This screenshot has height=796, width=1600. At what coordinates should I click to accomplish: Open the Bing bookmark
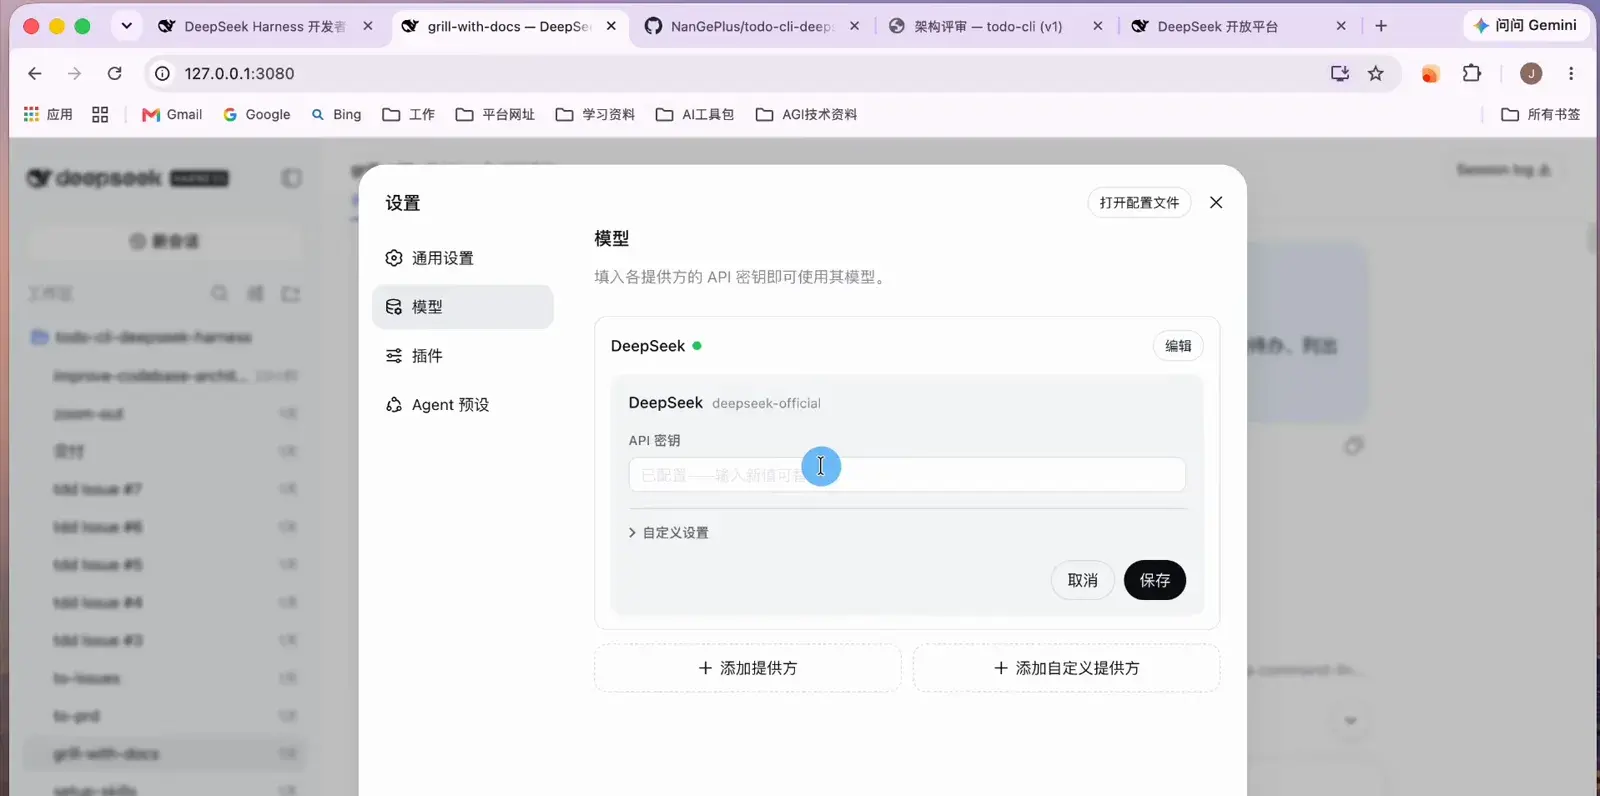(x=336, y=115)
